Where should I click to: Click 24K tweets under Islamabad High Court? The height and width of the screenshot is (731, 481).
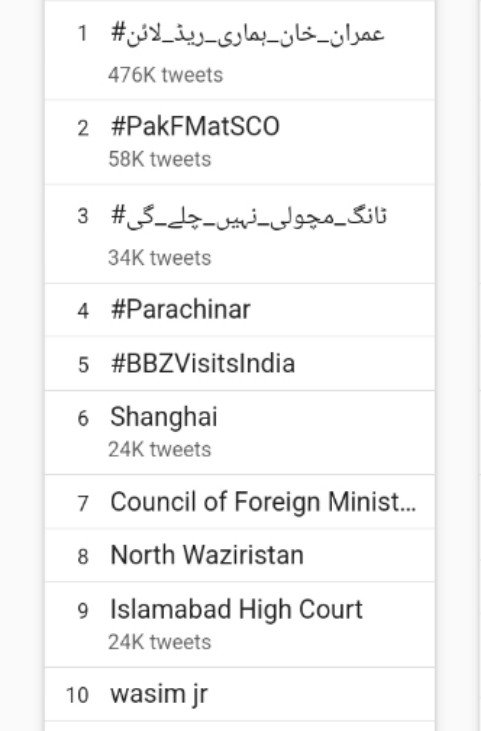tap(160, 642)
